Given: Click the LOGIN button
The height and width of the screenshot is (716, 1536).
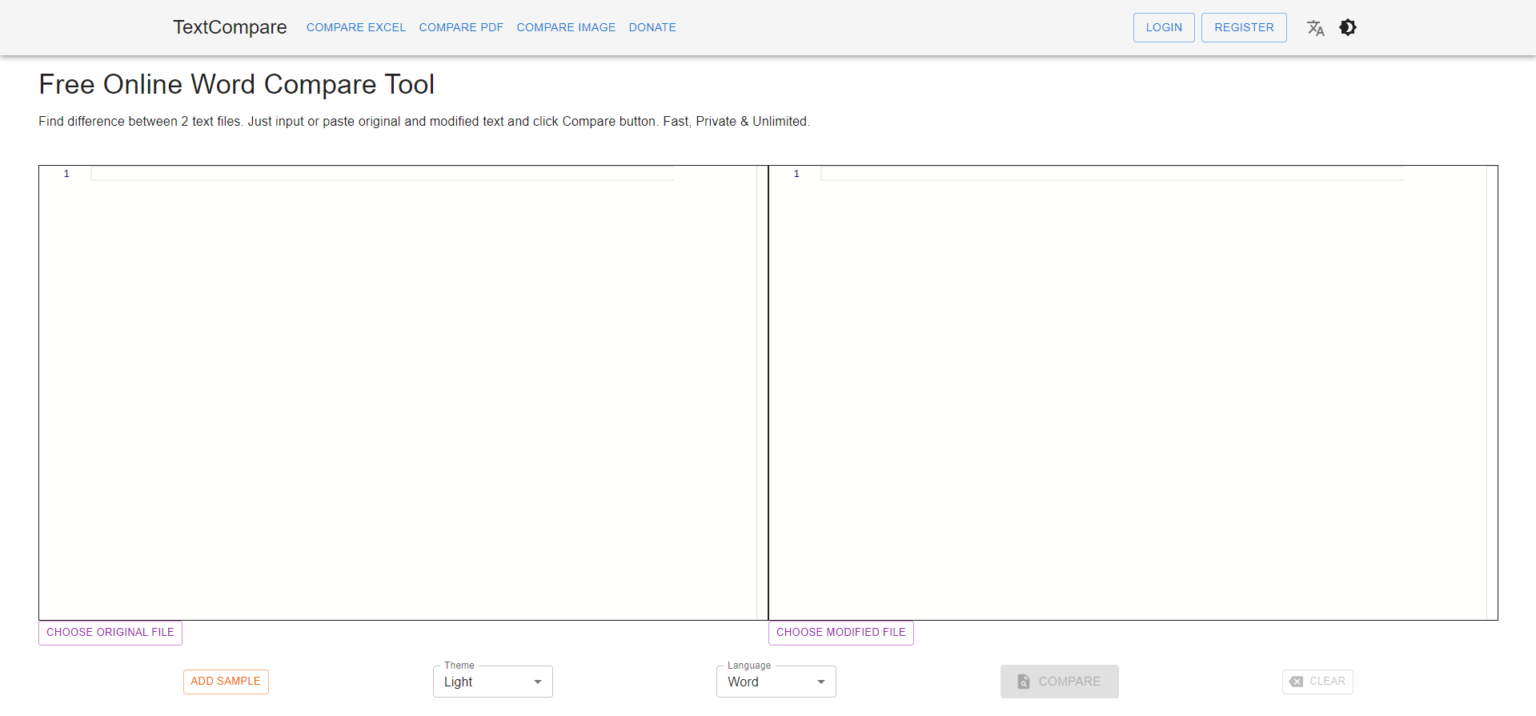Looking at the screenshot, I should 1163,27.
